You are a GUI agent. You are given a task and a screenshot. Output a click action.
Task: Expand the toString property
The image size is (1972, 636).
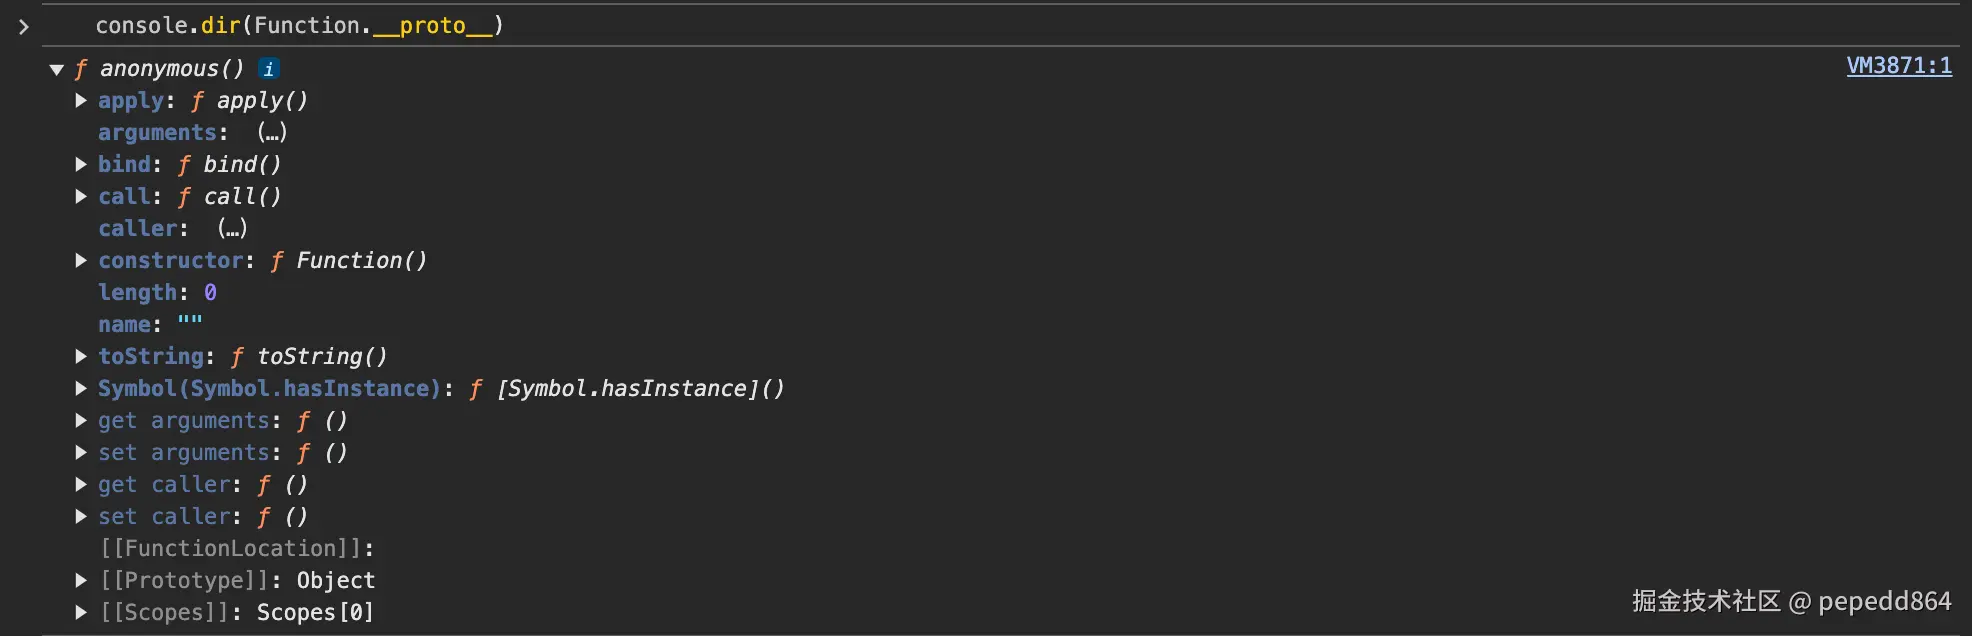click(x=82, y=357)
